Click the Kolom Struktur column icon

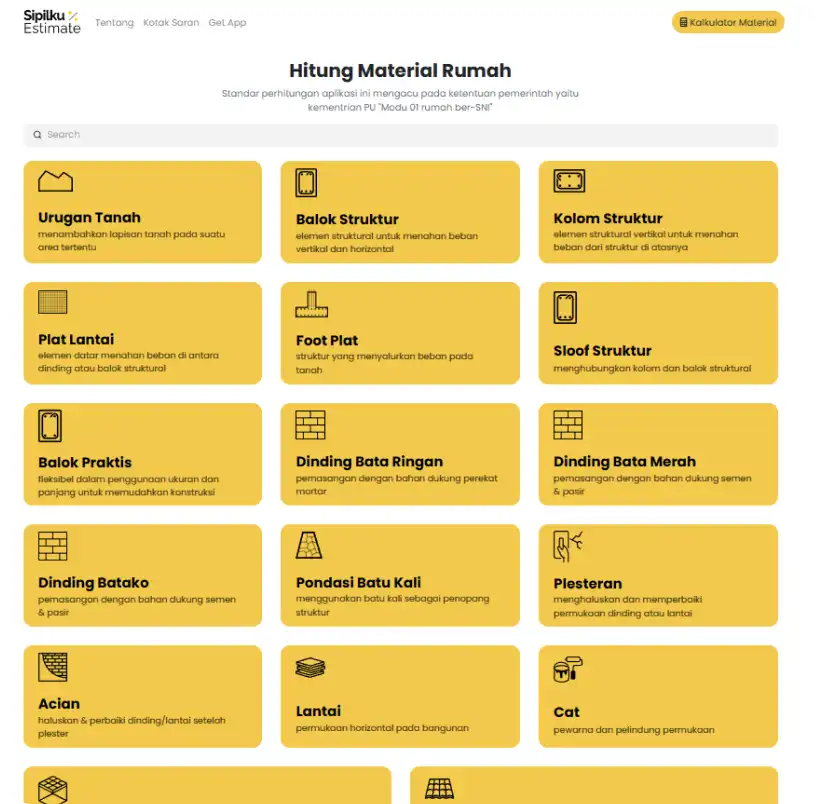pos(569,181)
